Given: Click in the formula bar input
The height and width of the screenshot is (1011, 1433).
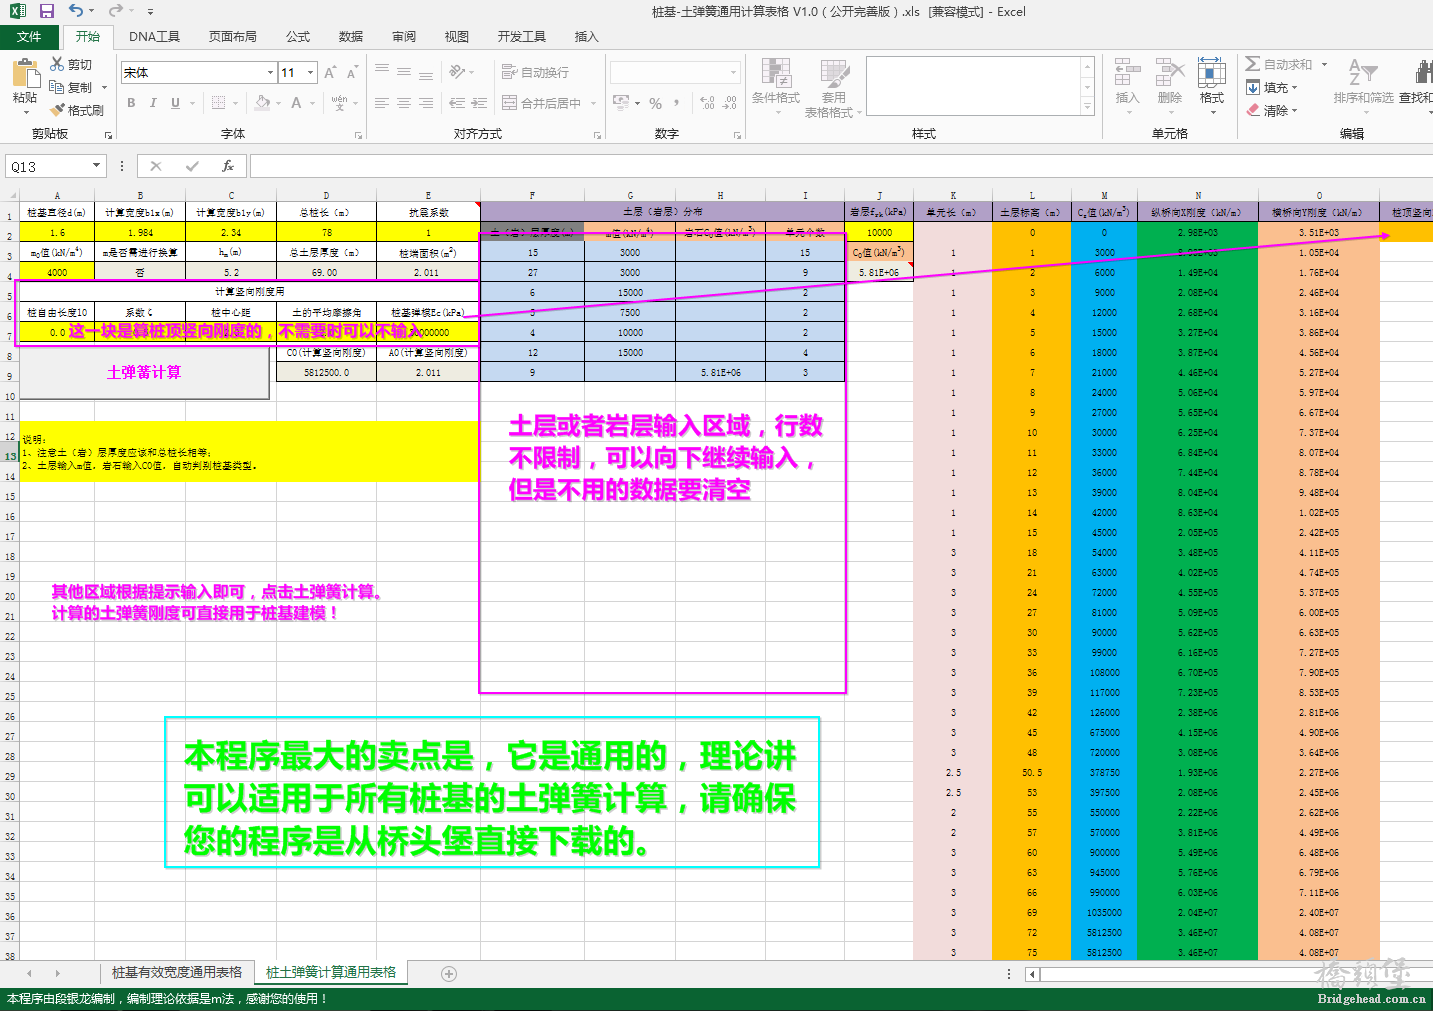Looking at the screenshot, I should [x=840, y=166].
